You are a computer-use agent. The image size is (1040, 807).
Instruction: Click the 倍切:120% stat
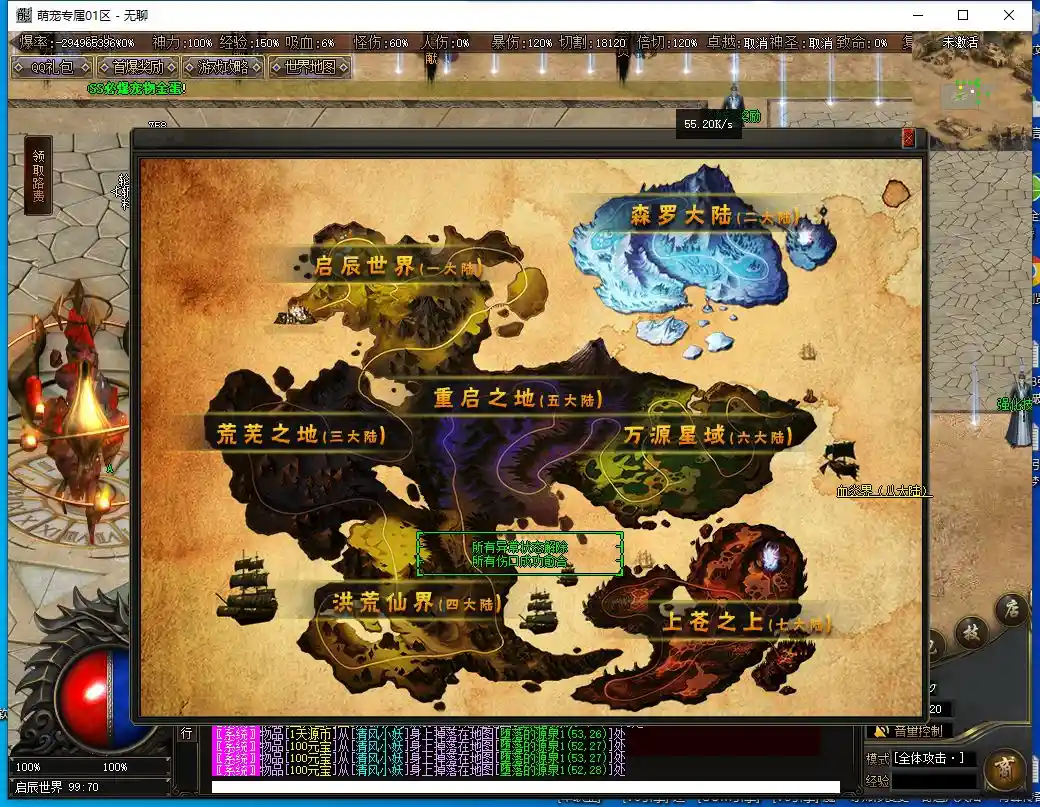pyautogui.click(x=667, y=42)
